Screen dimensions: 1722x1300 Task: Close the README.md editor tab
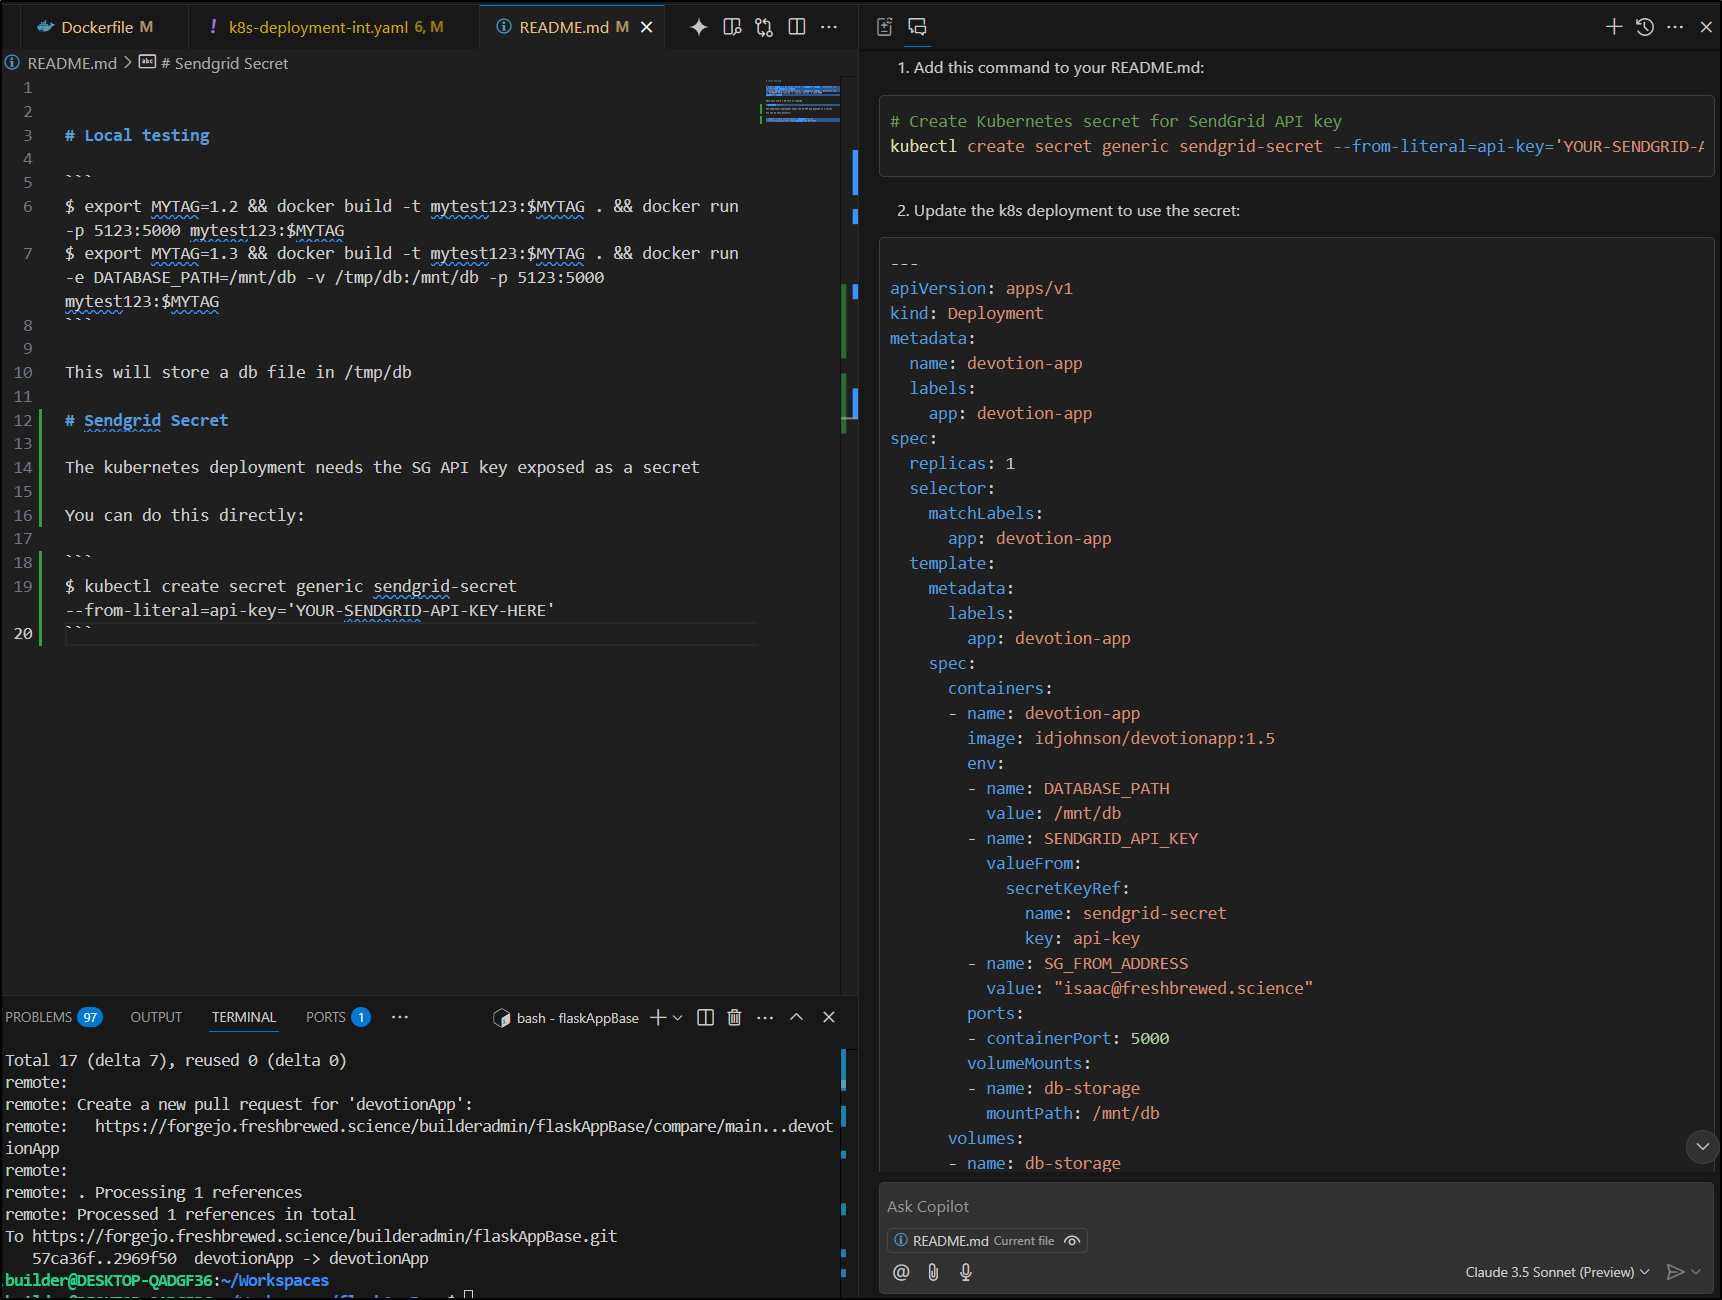[x=647, y=27]
